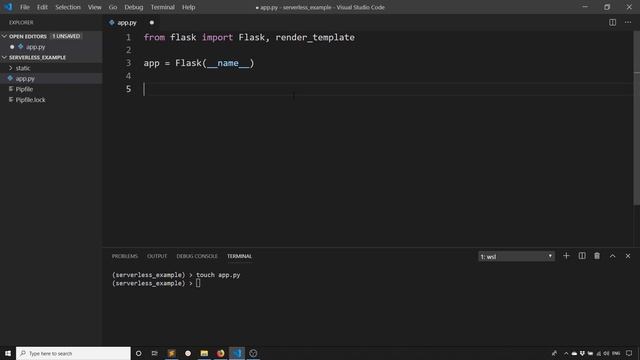Image resolution: width=640 pixels, height=360 pixels.
Task: Switch to the Problems panel tab
Action: click(x=125, y=256)
